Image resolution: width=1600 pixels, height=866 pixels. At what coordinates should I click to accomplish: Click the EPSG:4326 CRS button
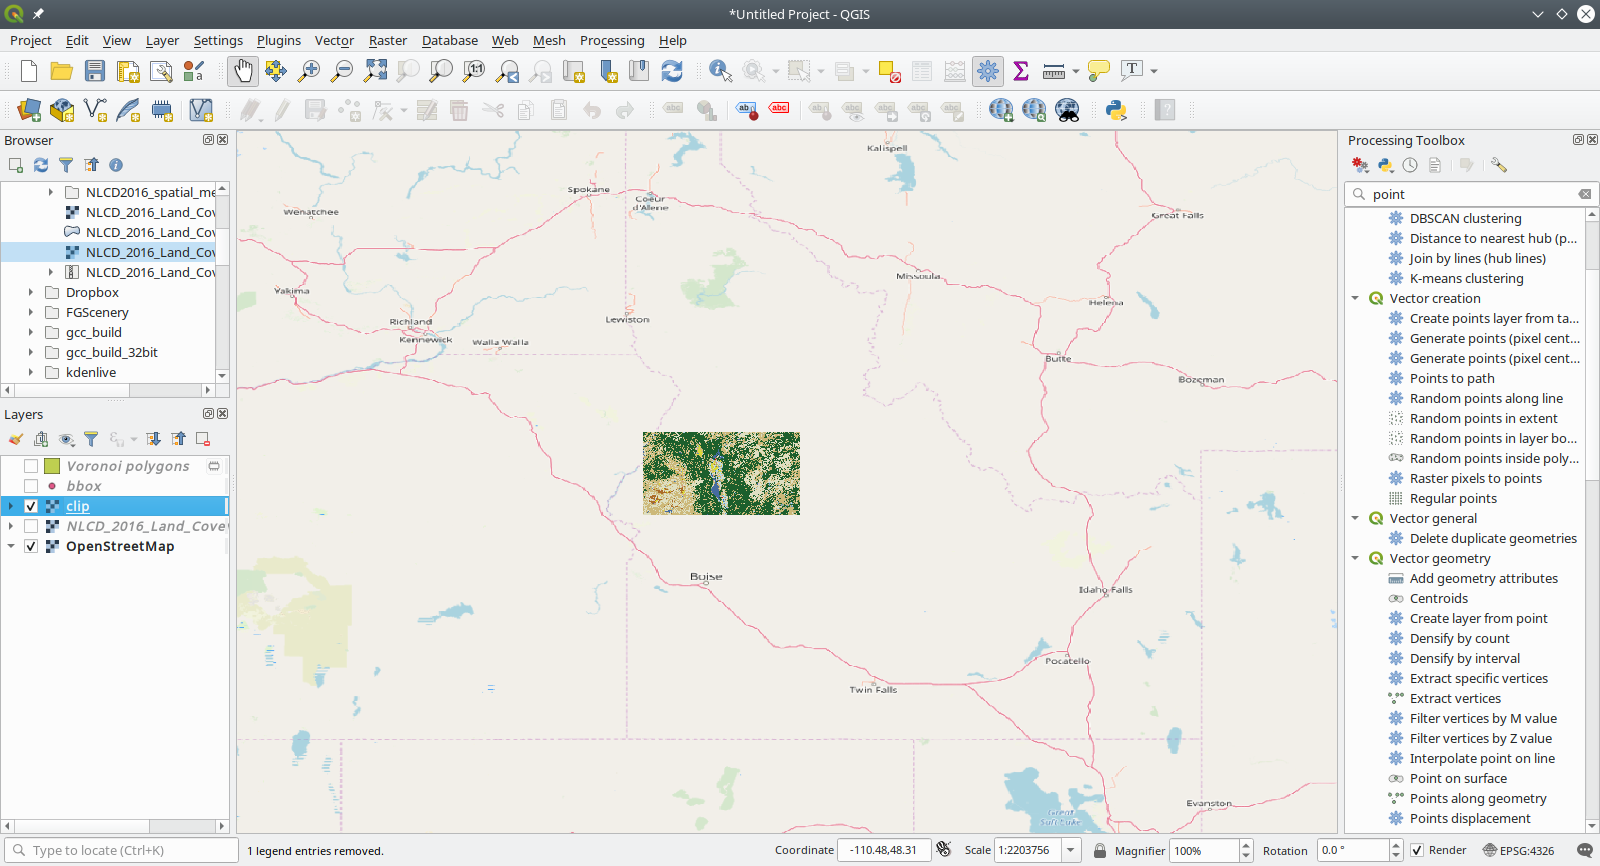click(x=1519, y=850)
